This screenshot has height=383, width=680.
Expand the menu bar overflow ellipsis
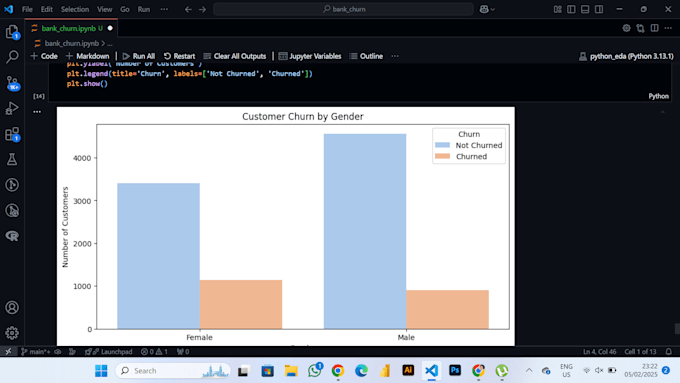tap(164, 9)
